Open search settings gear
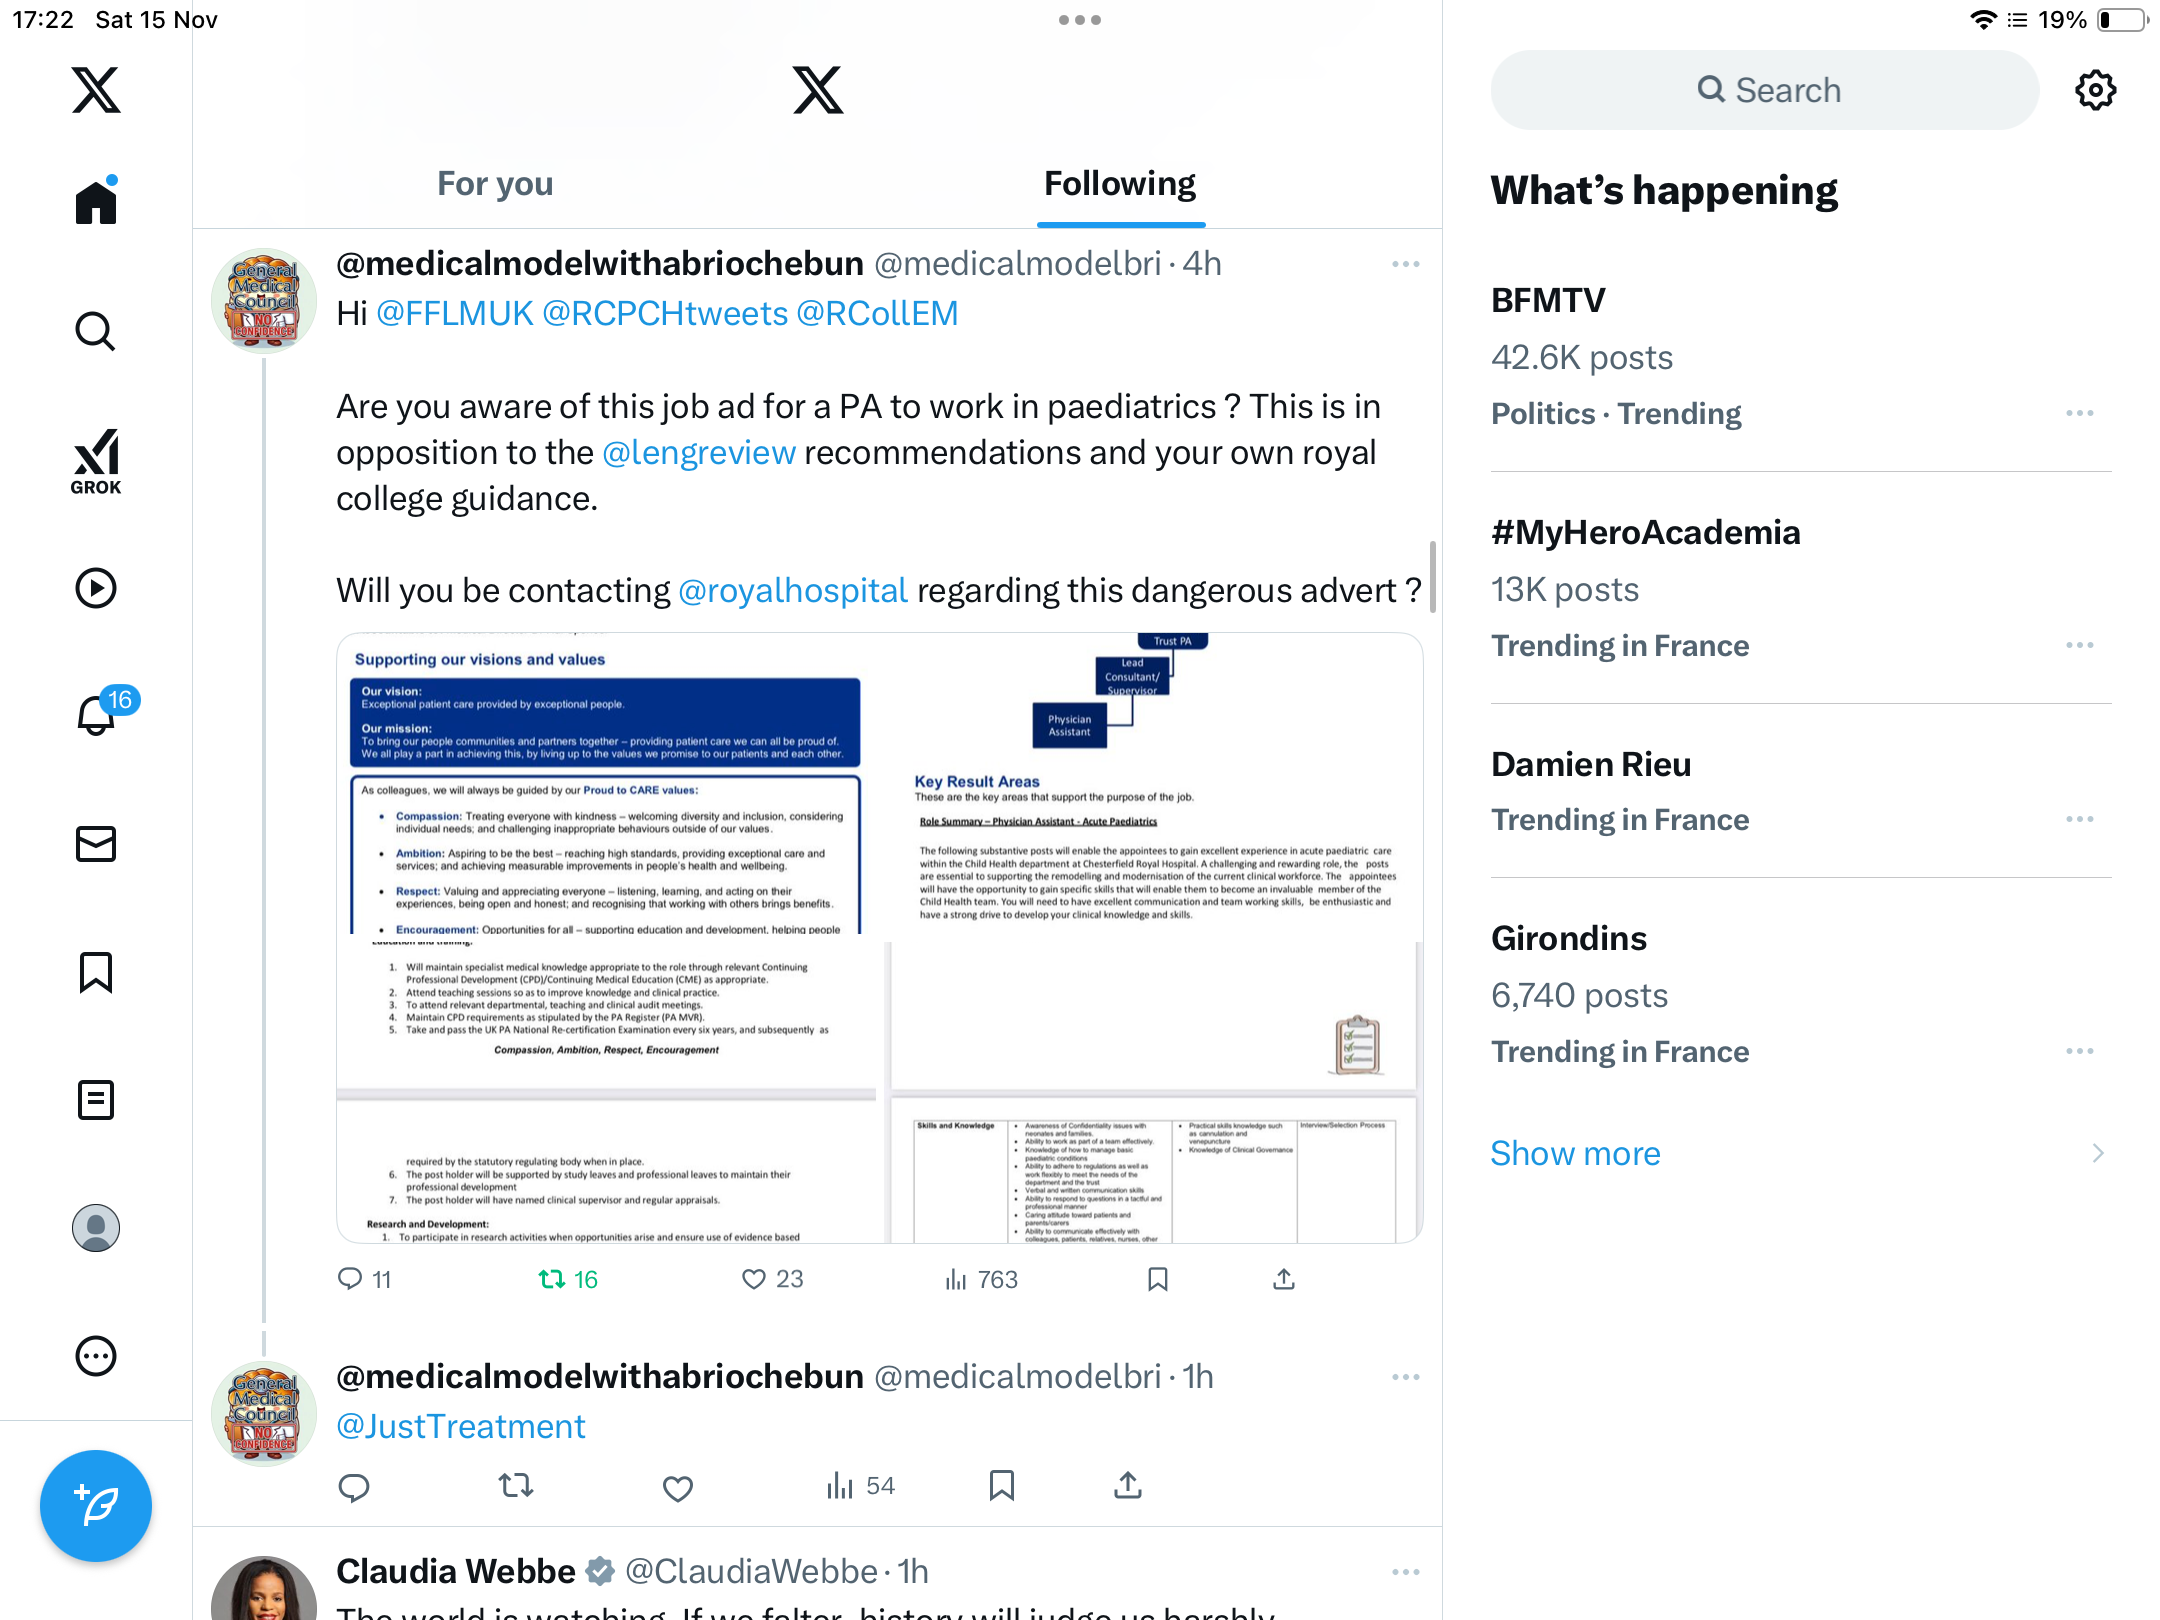This screenshot has height=1620, width=2160. coord(2095,90)
